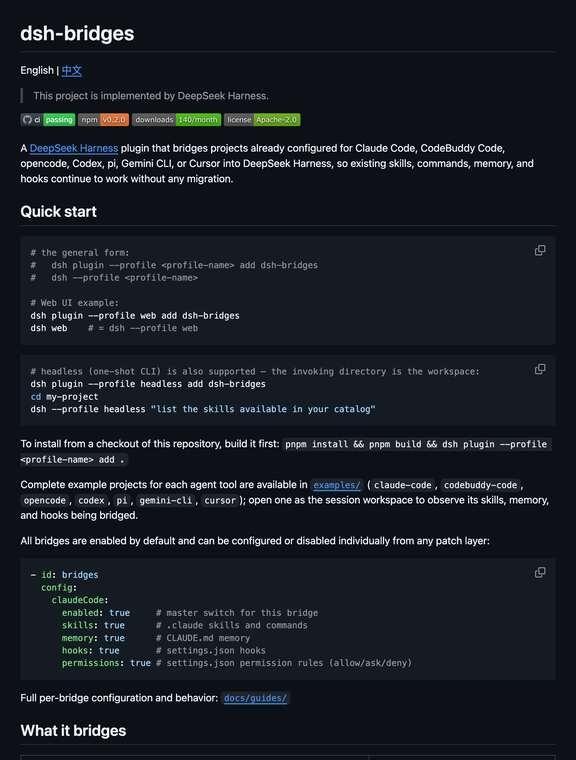The height and width of the screenshot is (760, 576).
Task: Copy the Quick start code block
Action: (540, 250)
